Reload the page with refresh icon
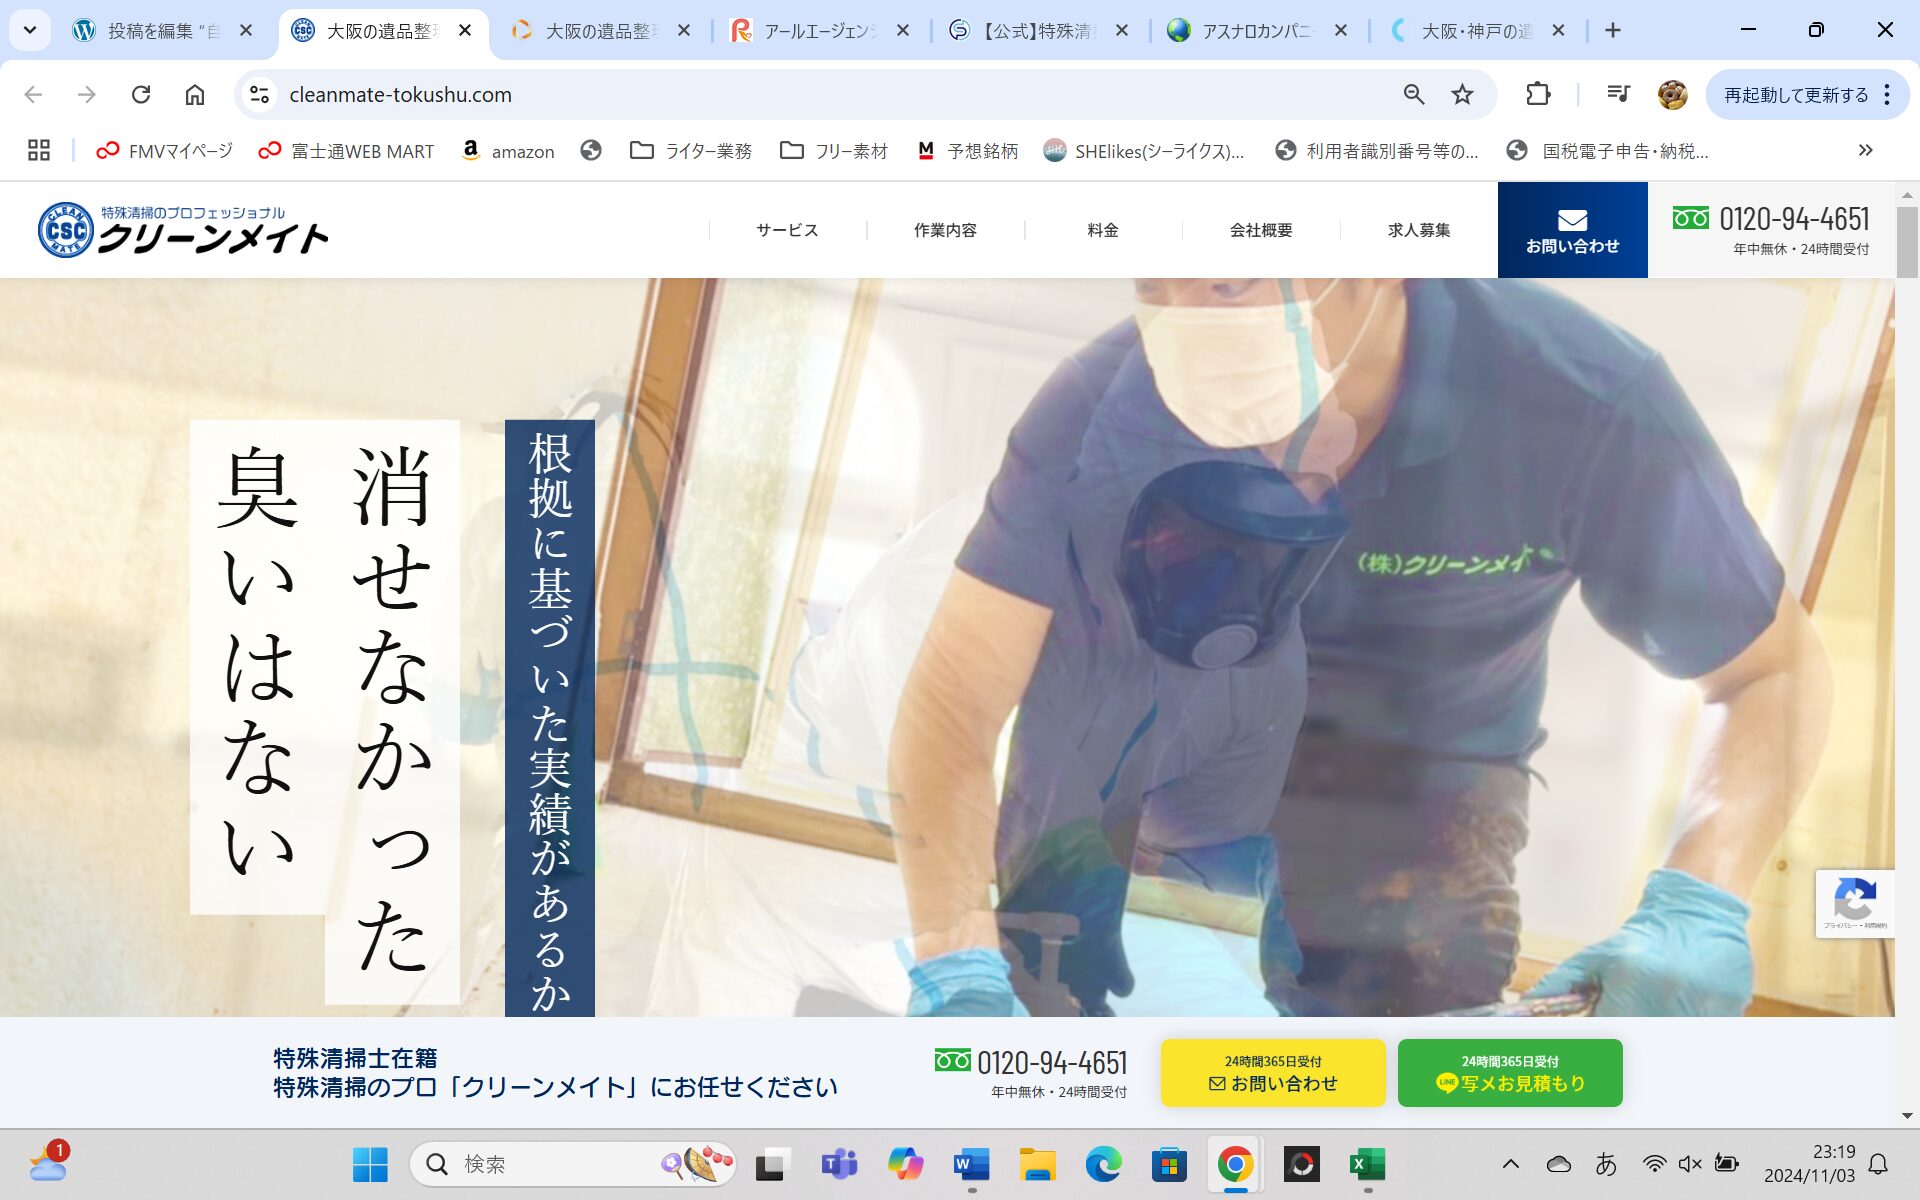 pyautogui.click(x=141, y=95)
